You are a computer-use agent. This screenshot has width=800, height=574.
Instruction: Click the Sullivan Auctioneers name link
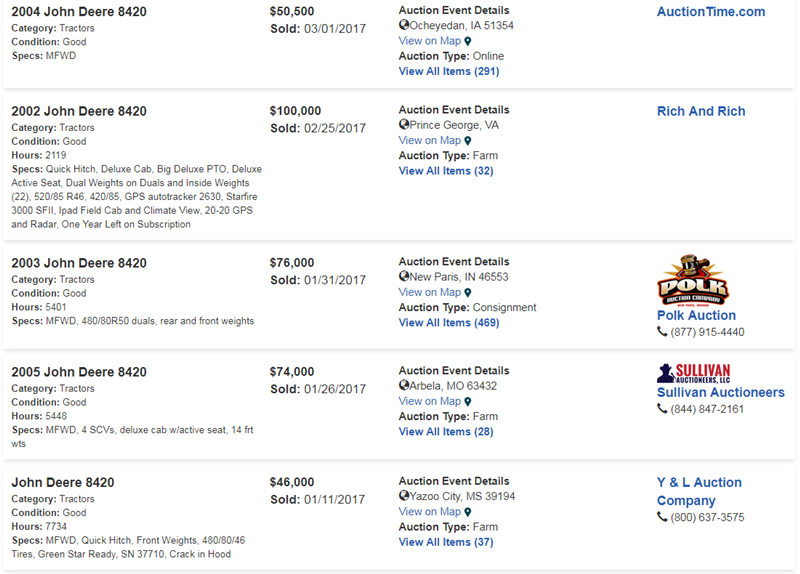point(720,392)
